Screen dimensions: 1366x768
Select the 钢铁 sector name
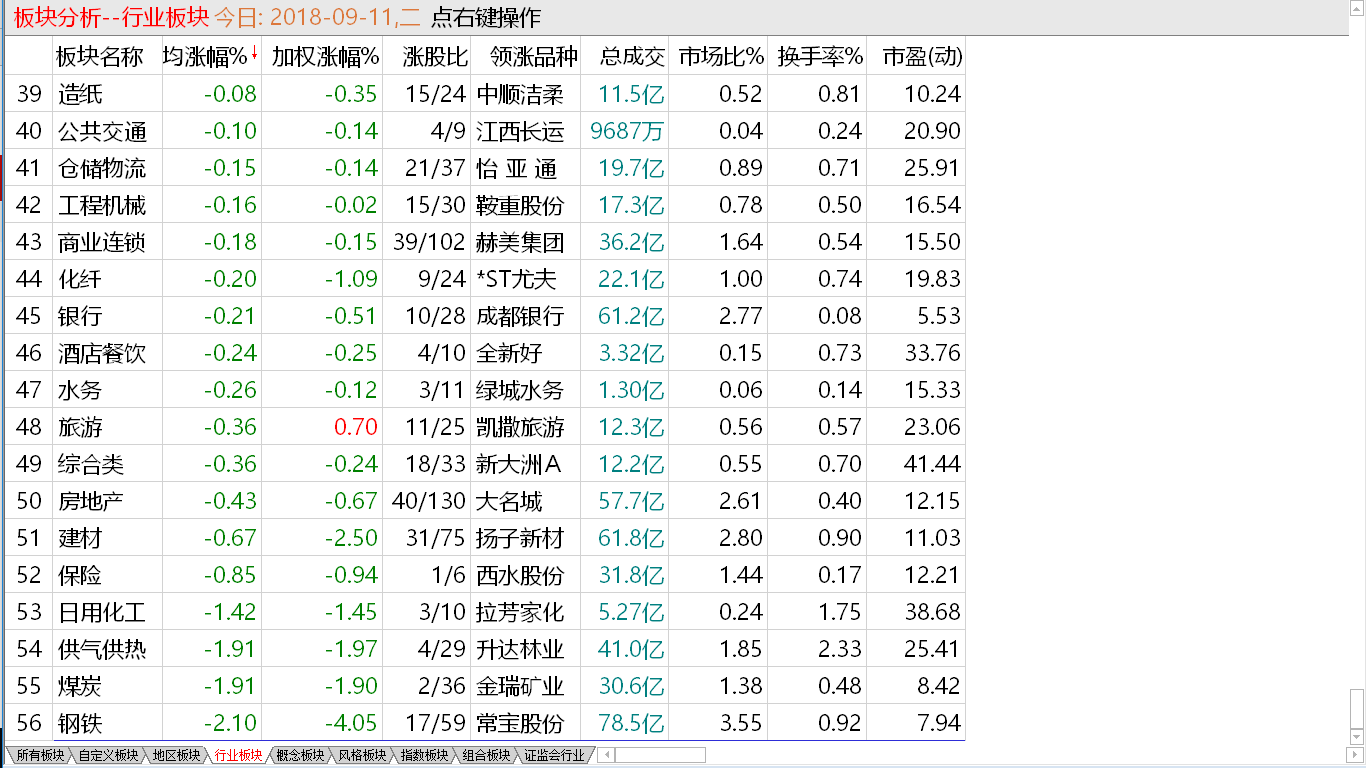[x=80, y=723]
